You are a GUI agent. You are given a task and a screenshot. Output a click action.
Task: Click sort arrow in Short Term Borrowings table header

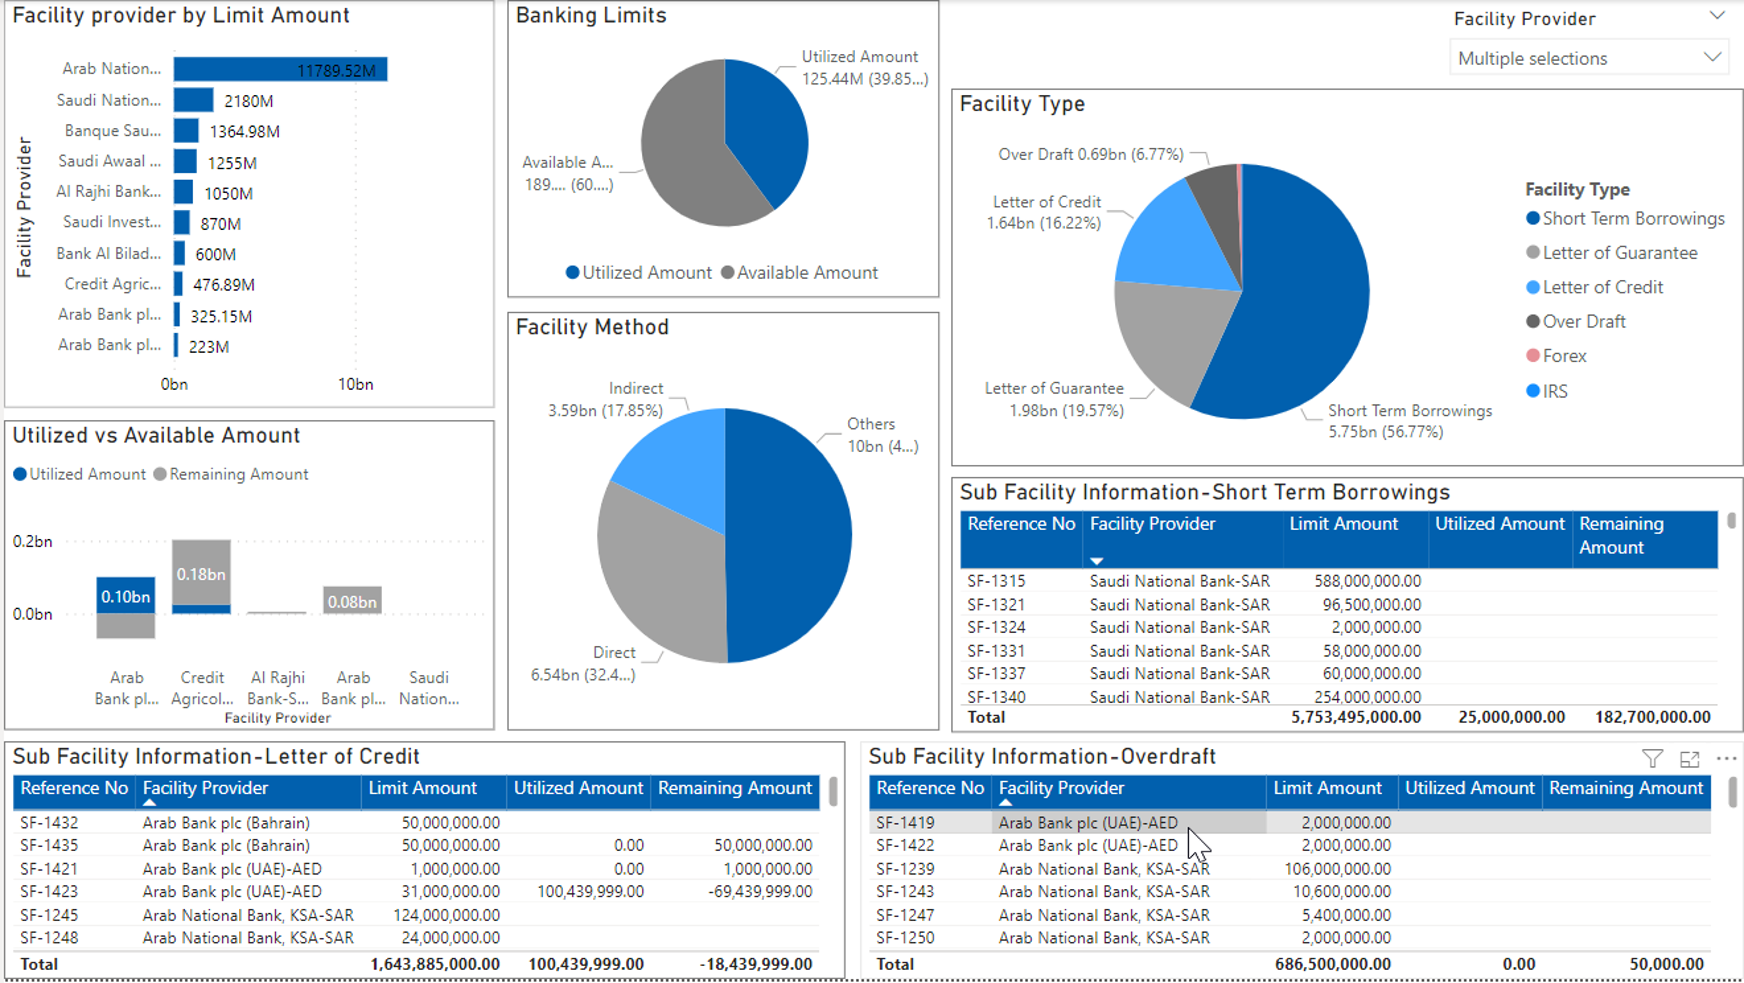click(1096, 561)
